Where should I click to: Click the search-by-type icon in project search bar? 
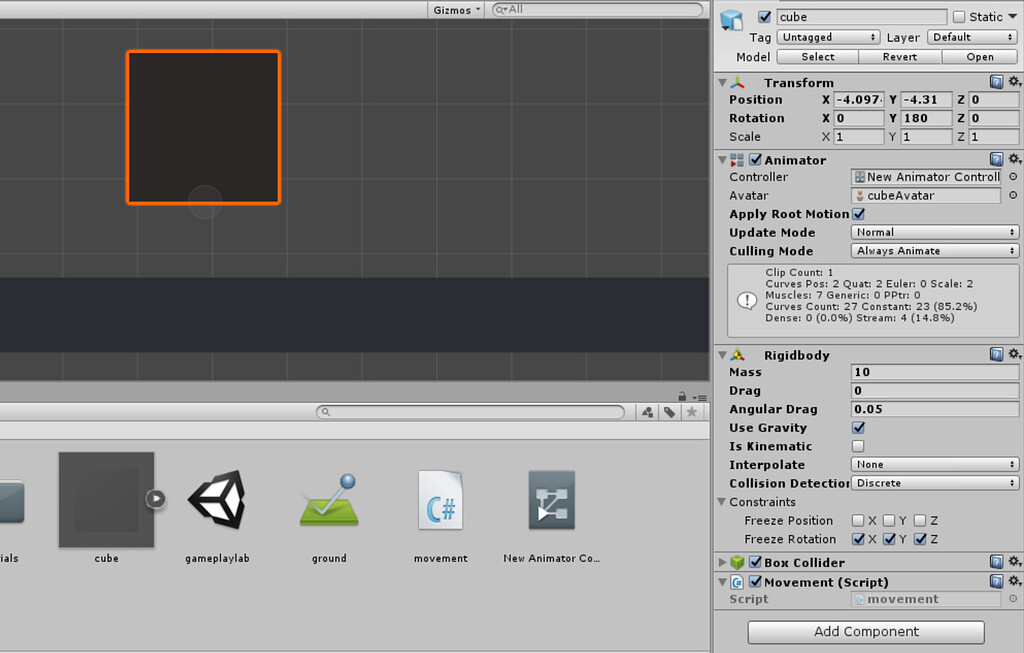[647, 412]
